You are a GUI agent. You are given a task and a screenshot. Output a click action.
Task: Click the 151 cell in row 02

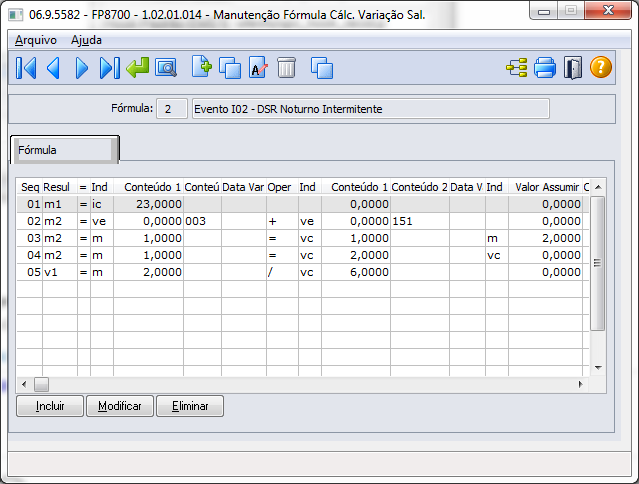420,221
